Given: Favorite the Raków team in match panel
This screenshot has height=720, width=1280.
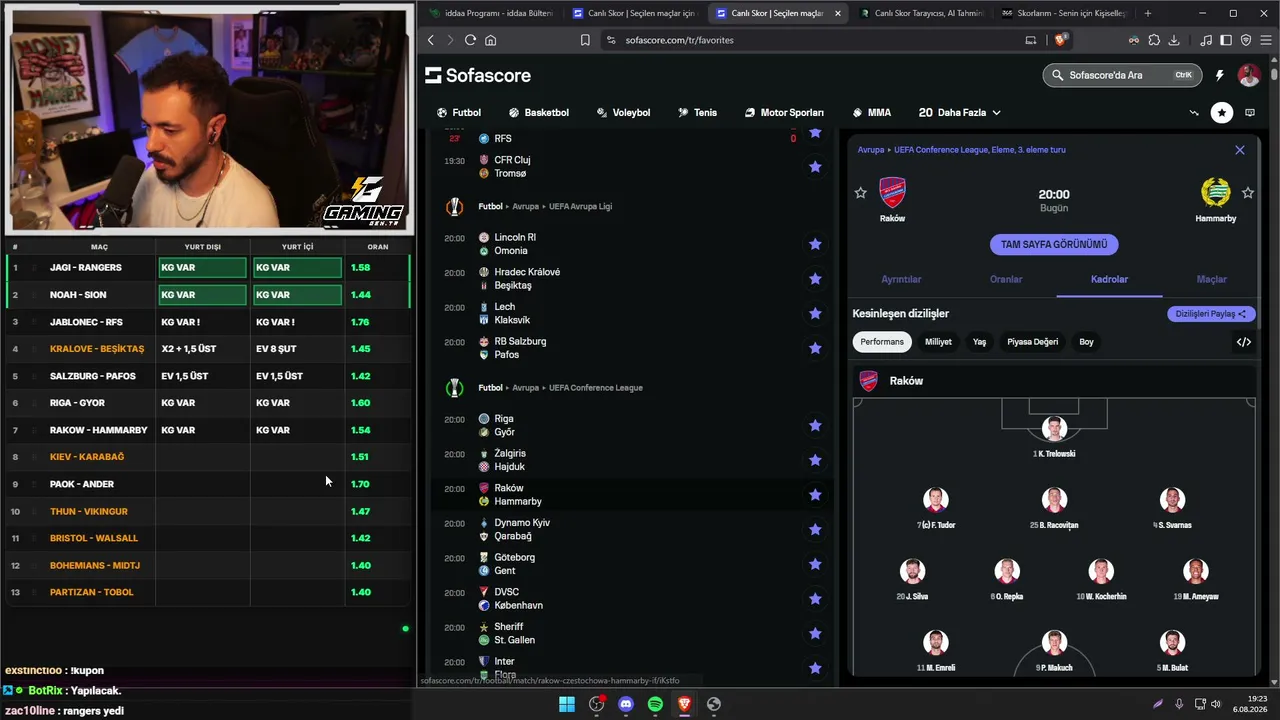Looking at the screenshot, I should pos(861,192).
